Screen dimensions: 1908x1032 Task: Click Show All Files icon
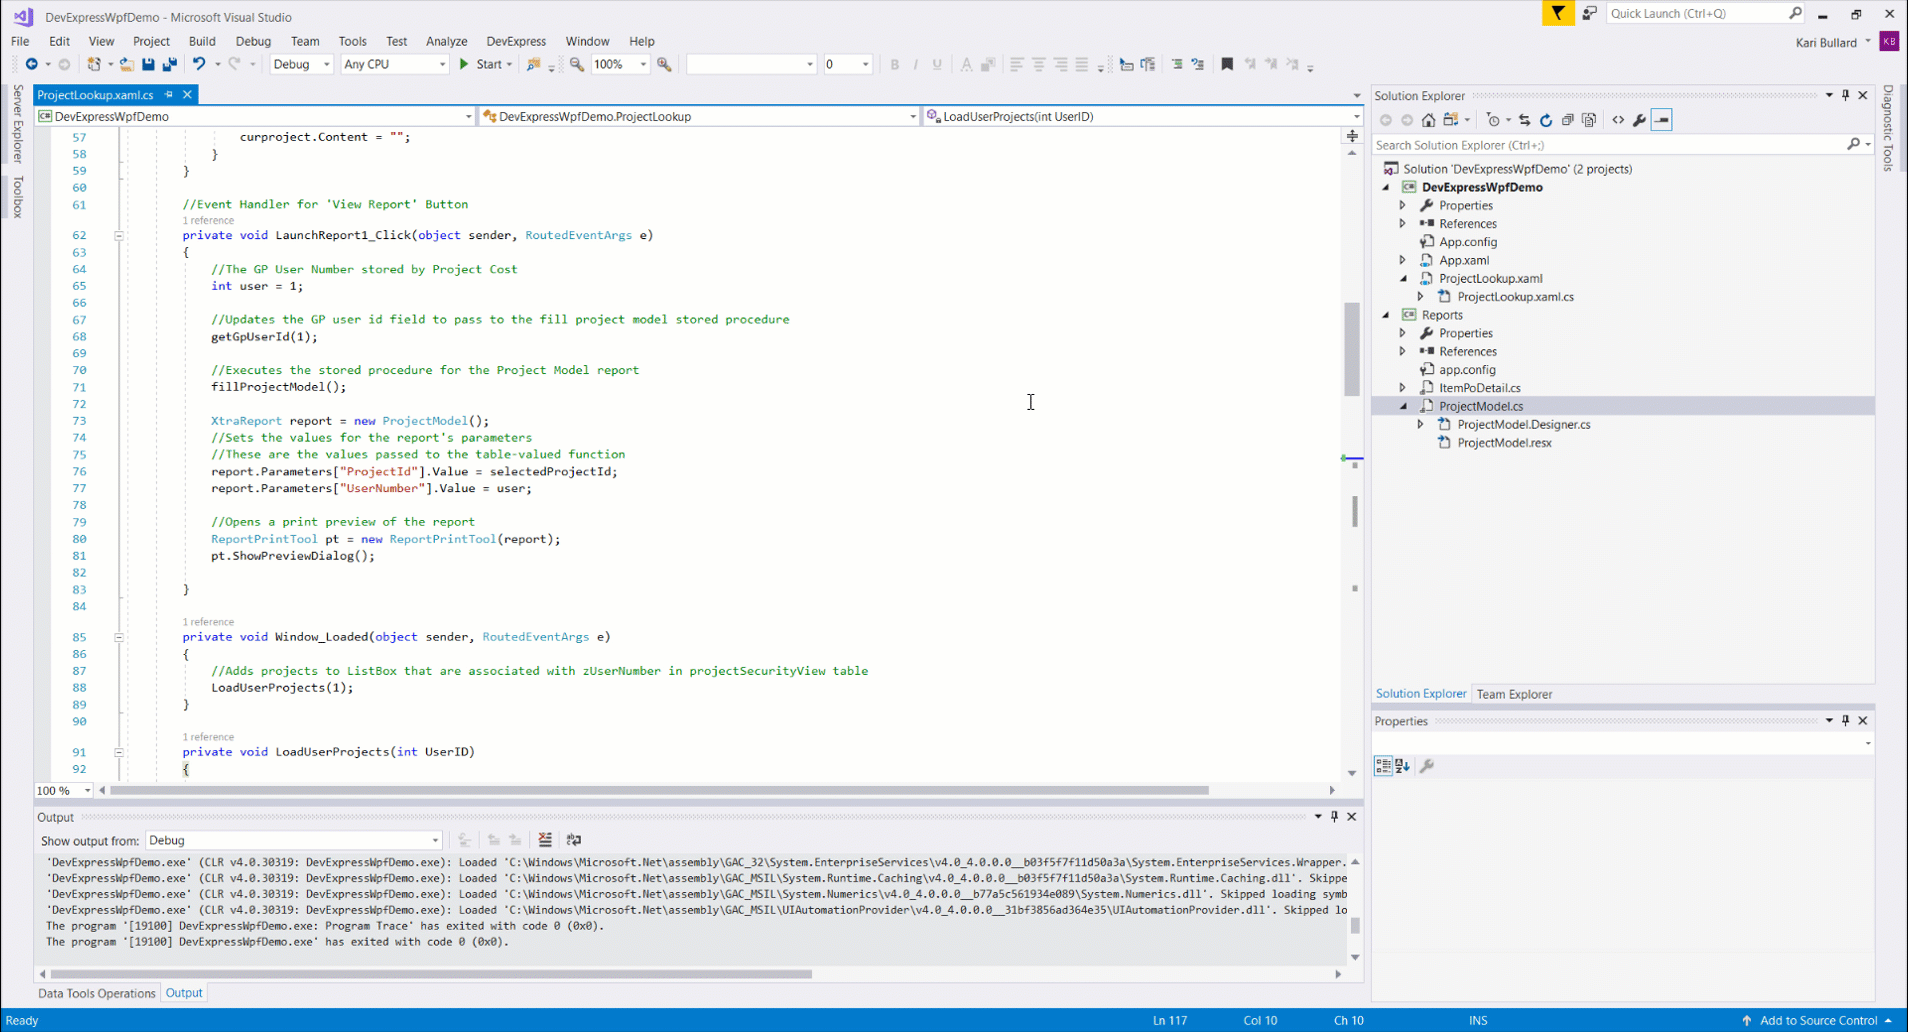[x=1589, y=120]
